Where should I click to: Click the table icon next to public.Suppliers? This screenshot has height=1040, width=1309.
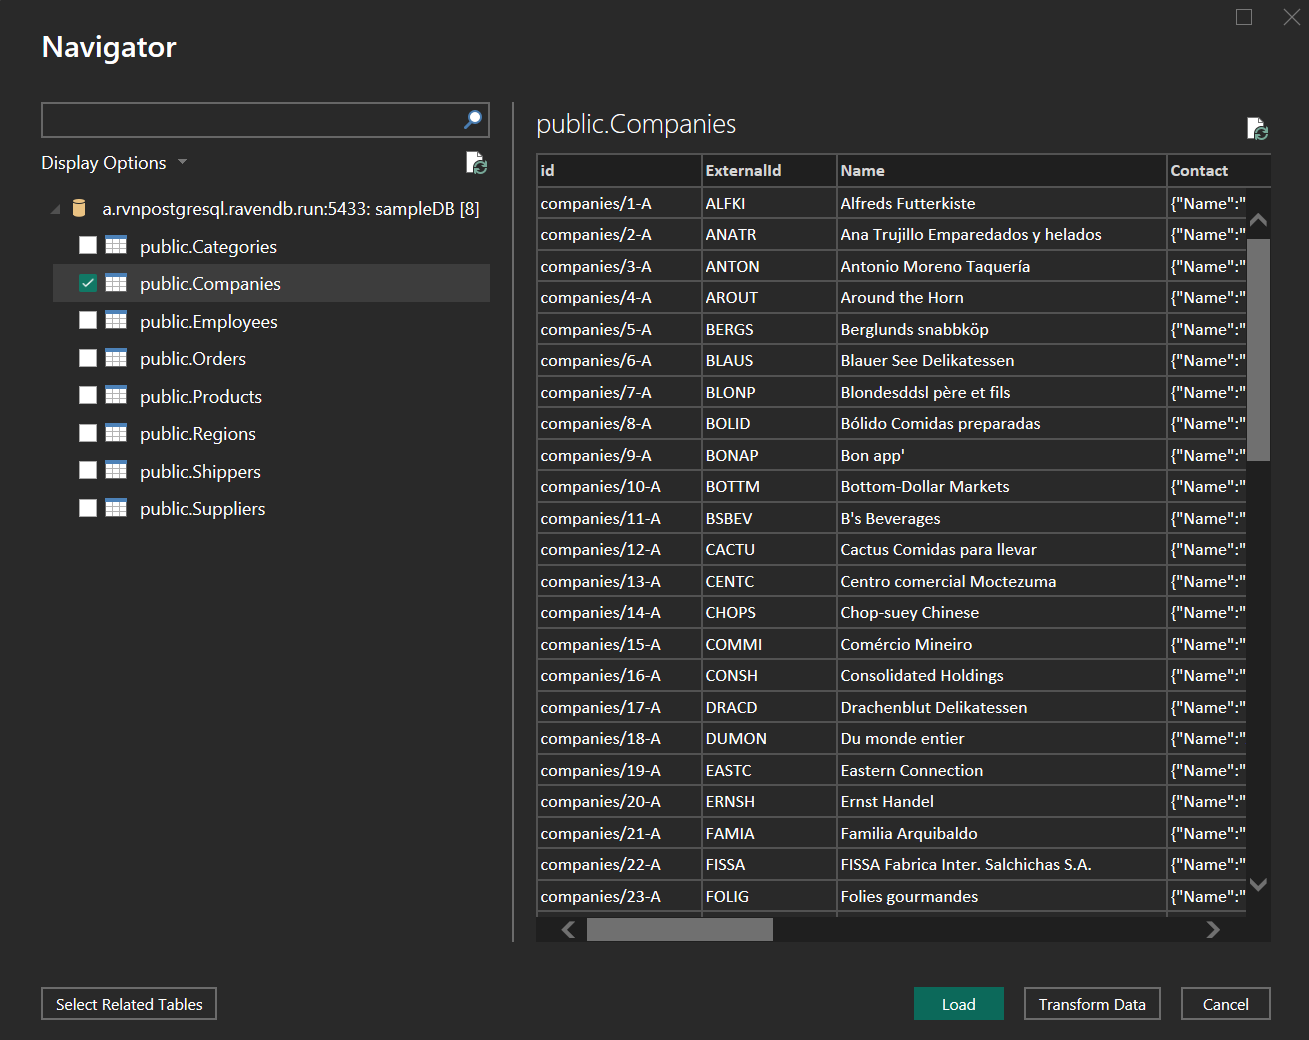116,508
